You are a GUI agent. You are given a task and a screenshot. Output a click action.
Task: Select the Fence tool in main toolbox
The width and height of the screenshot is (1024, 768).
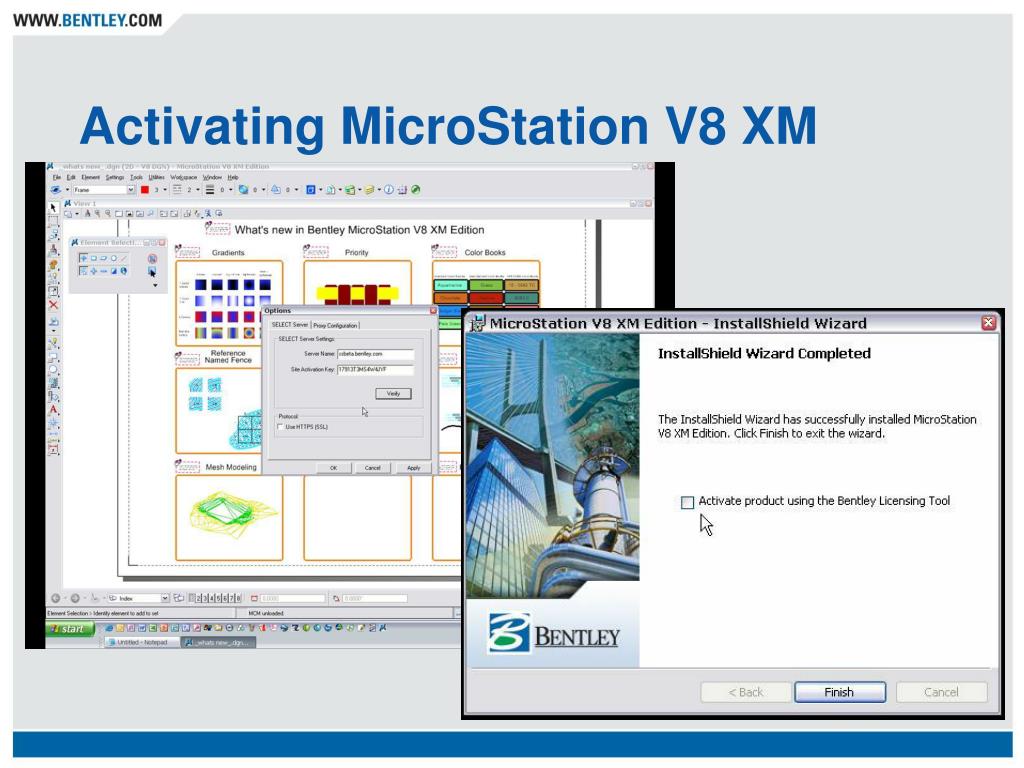(x=54, y=222)
